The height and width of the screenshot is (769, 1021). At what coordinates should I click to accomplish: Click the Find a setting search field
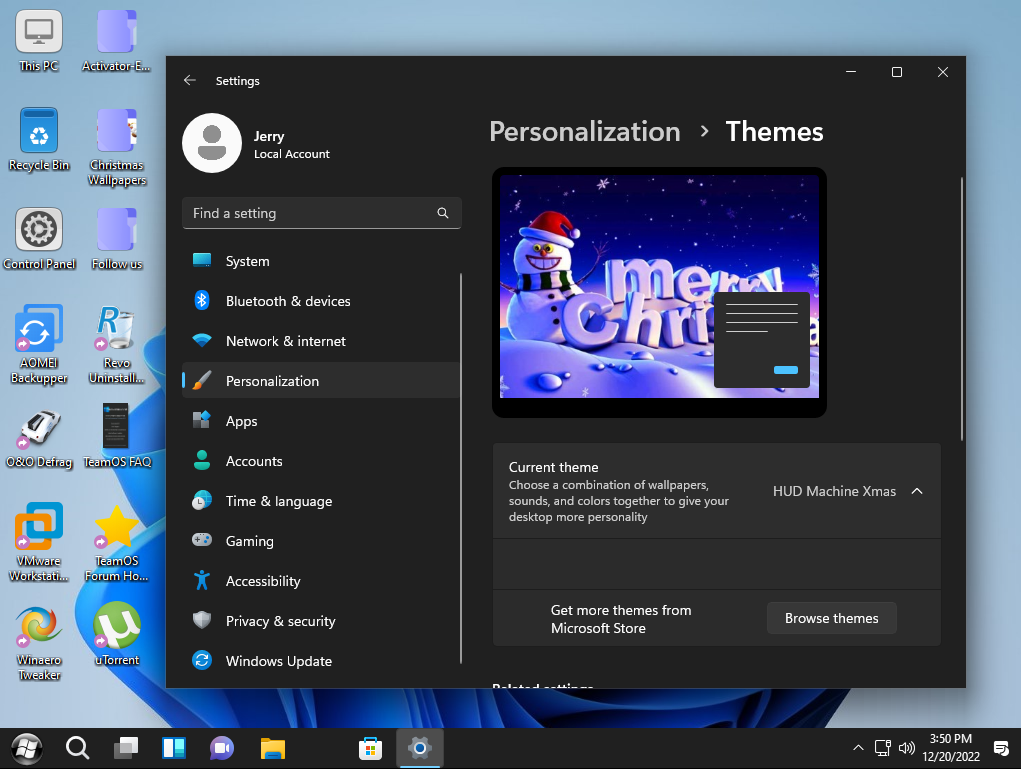tap(310, 213)
